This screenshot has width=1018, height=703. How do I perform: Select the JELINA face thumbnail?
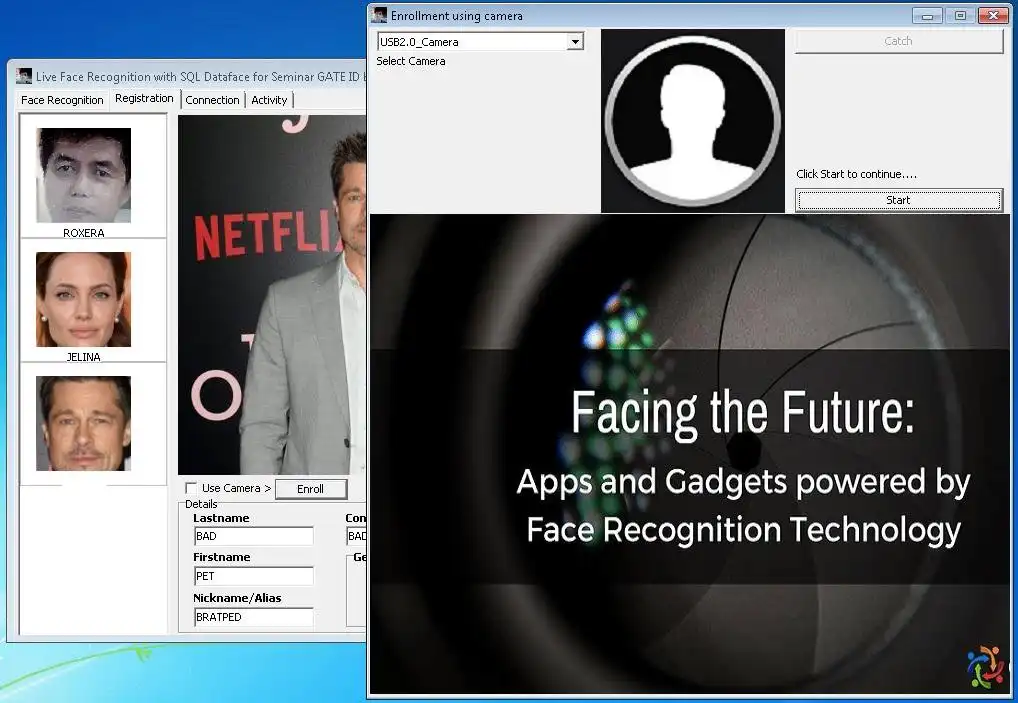click(x=84, y=299)
